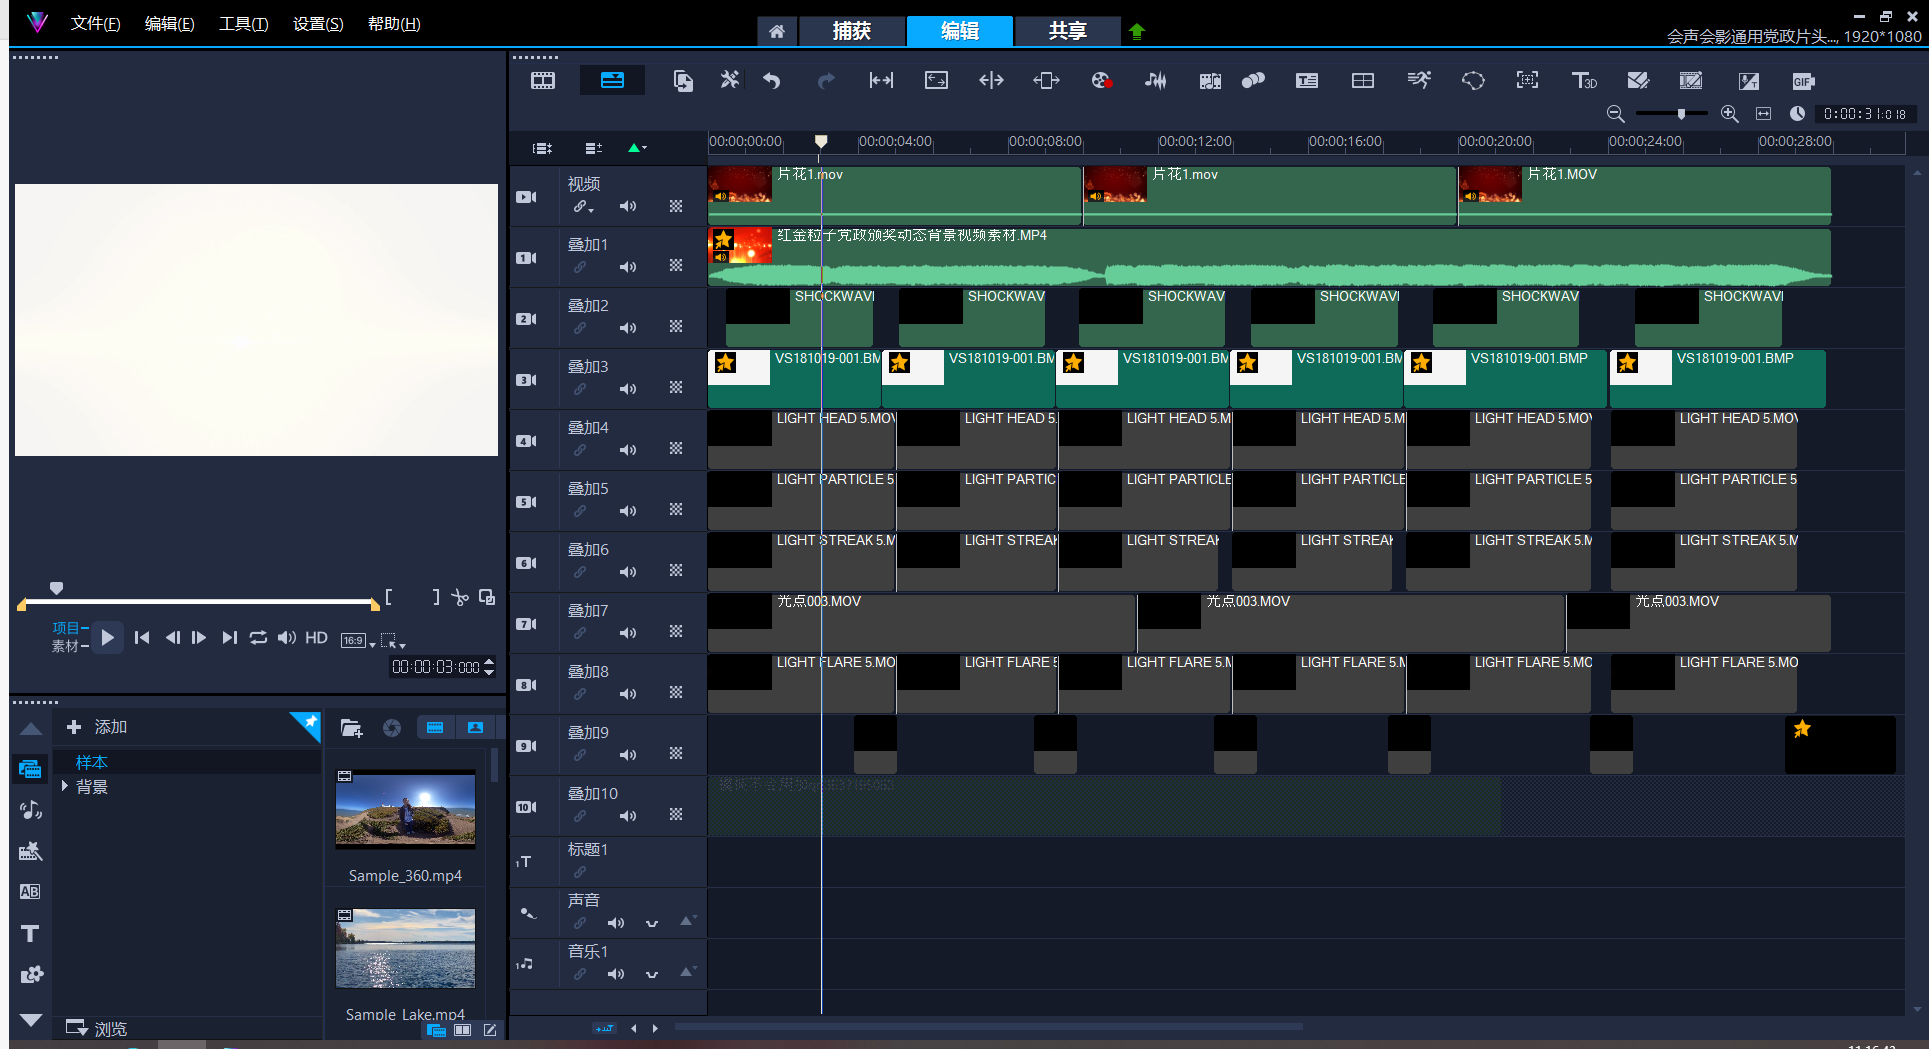Toggle track transparency on 叠加5

(676, 510)
